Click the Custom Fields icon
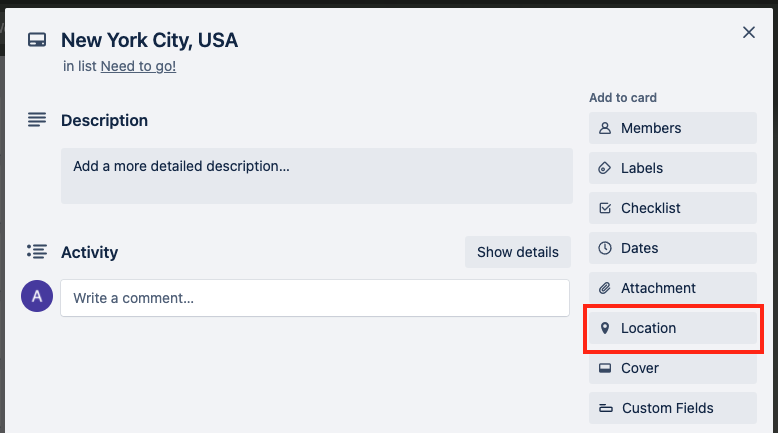 (x=605, y=408)
